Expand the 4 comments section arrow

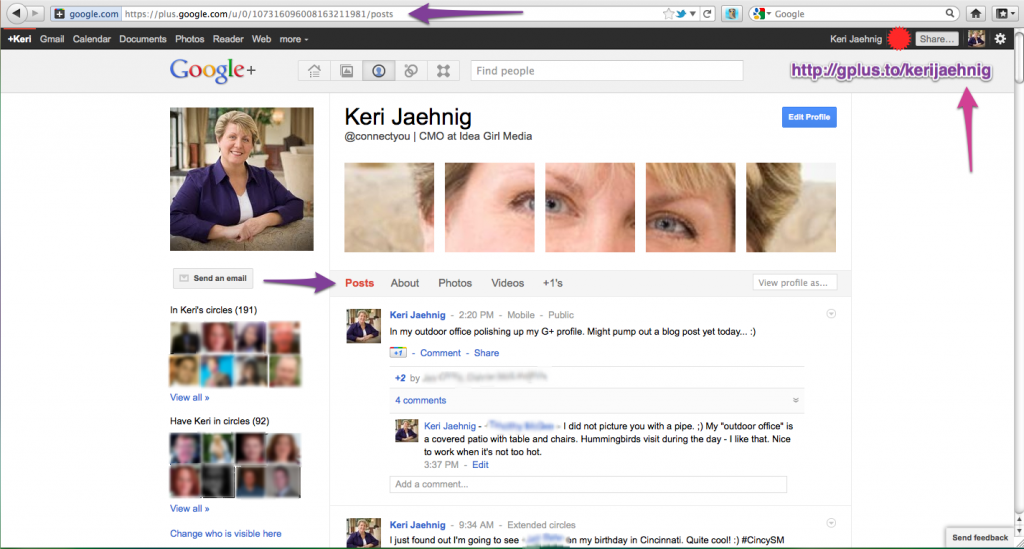click(795, 400)
